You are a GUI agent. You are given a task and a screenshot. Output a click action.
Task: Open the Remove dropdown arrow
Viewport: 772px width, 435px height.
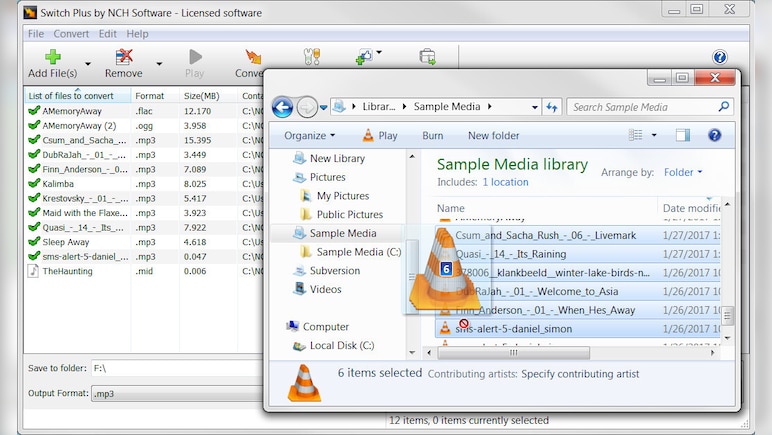[x=159, y=63]
